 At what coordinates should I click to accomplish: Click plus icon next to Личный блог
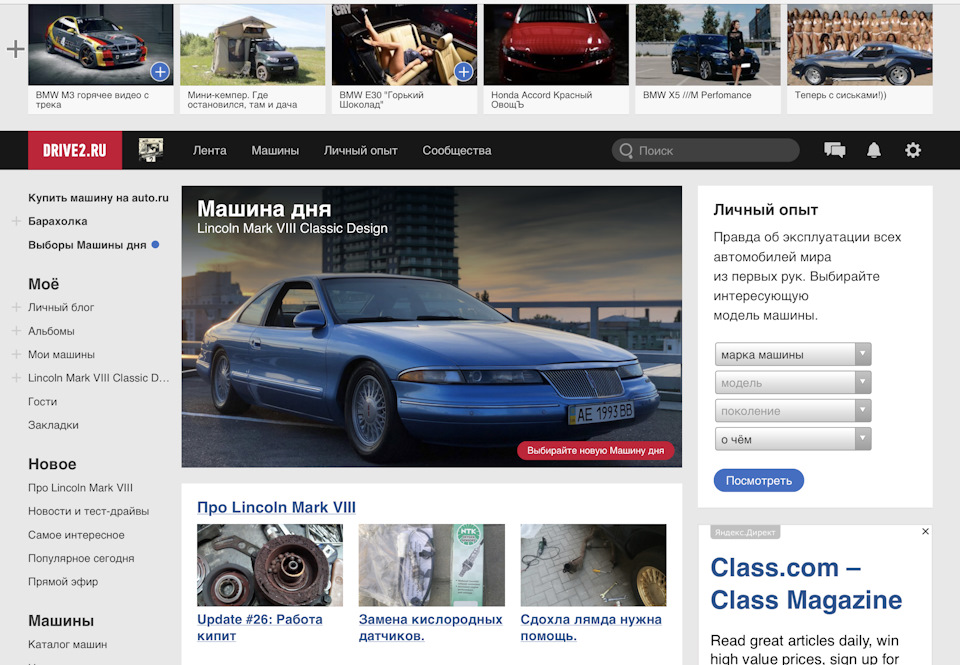(x=17, y=307)
